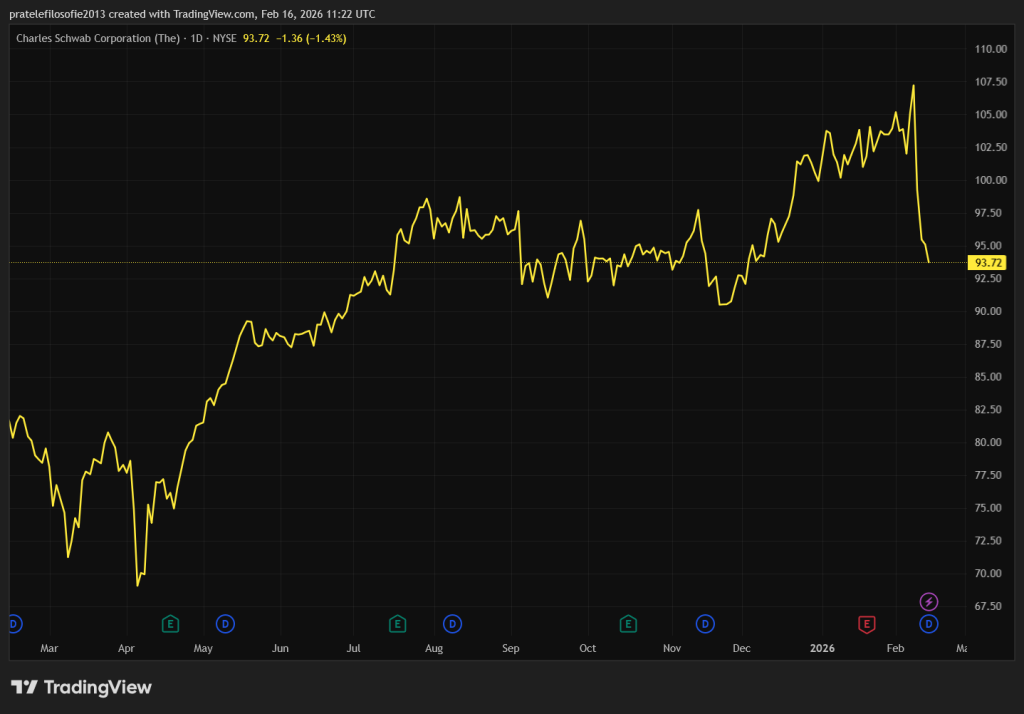Click the pratelefilosofie2013 author name
The width and height of the screenshot is (1024, 714).
(61, 11)
